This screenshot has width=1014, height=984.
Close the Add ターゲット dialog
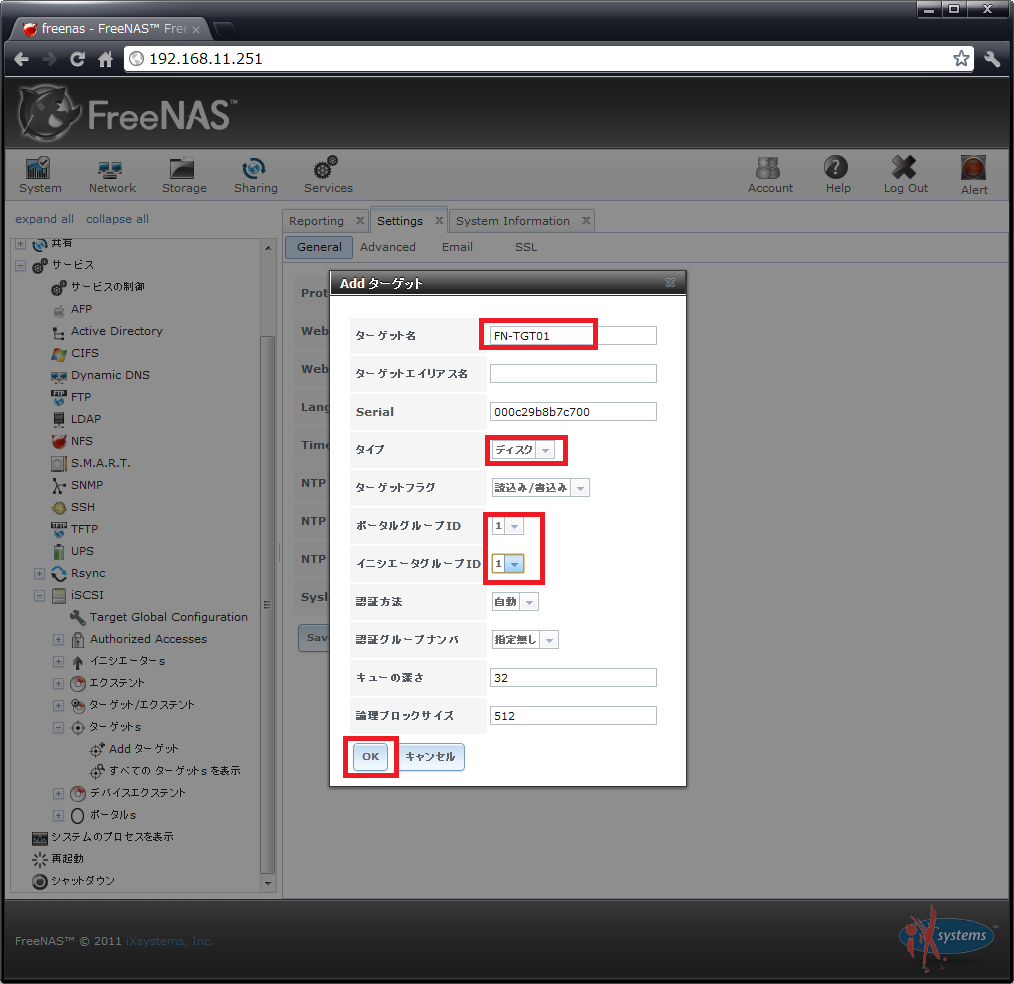click(x=670, y=283)
